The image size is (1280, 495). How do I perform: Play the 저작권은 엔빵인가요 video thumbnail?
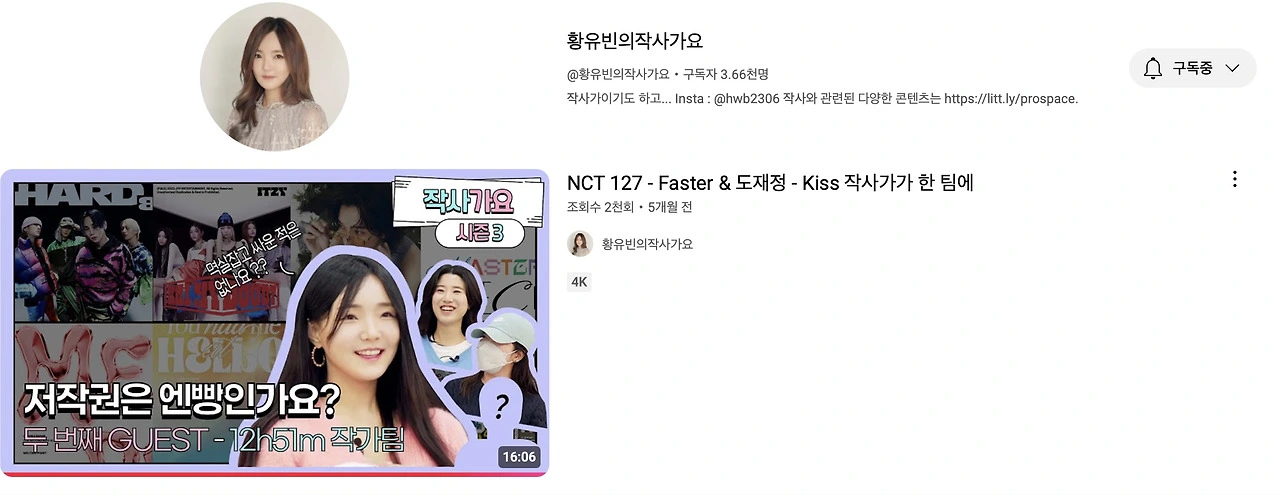(274, 322)
